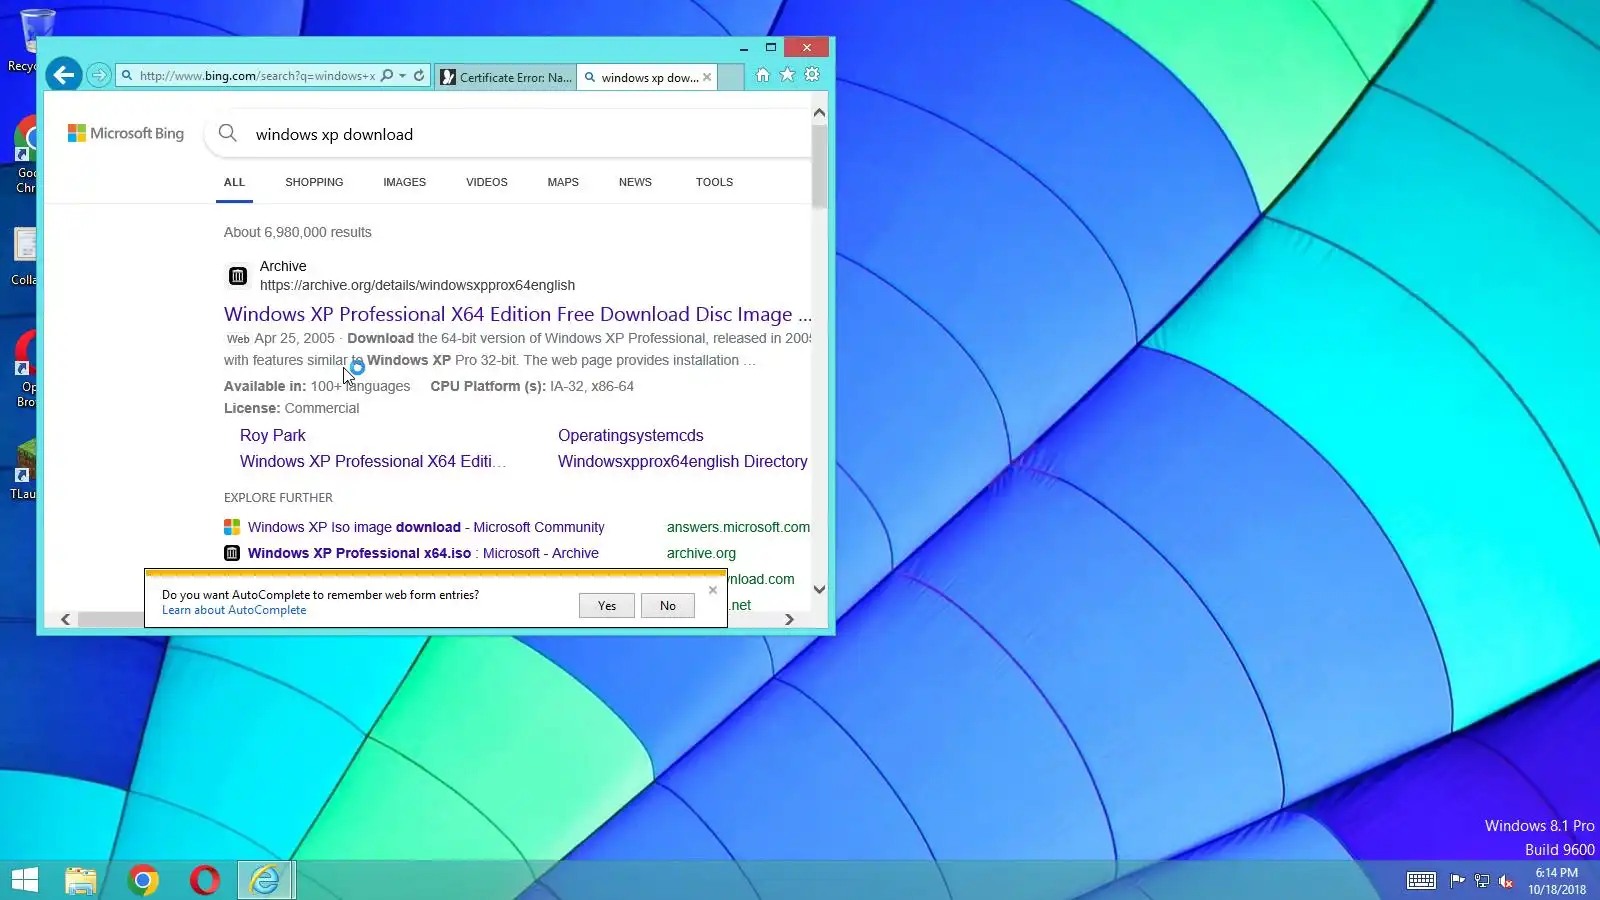Image resolution: width=1600 pixels, height=900 pixels.
Task: Go back with the Internet Explorer back arrow
Action: pos(63,75)
